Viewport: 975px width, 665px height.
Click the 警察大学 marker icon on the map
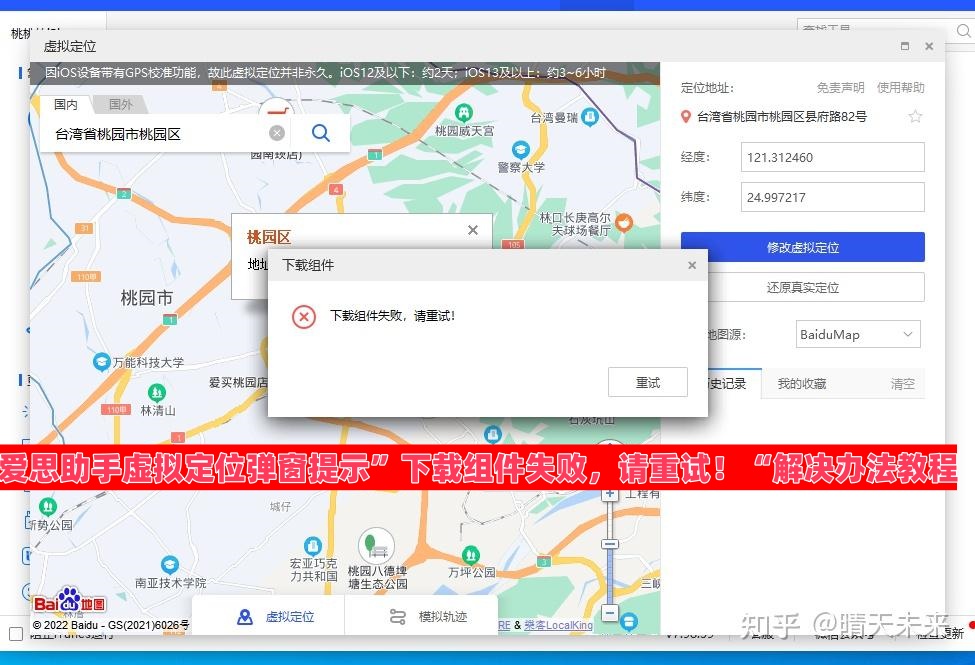tap(520, 150)
